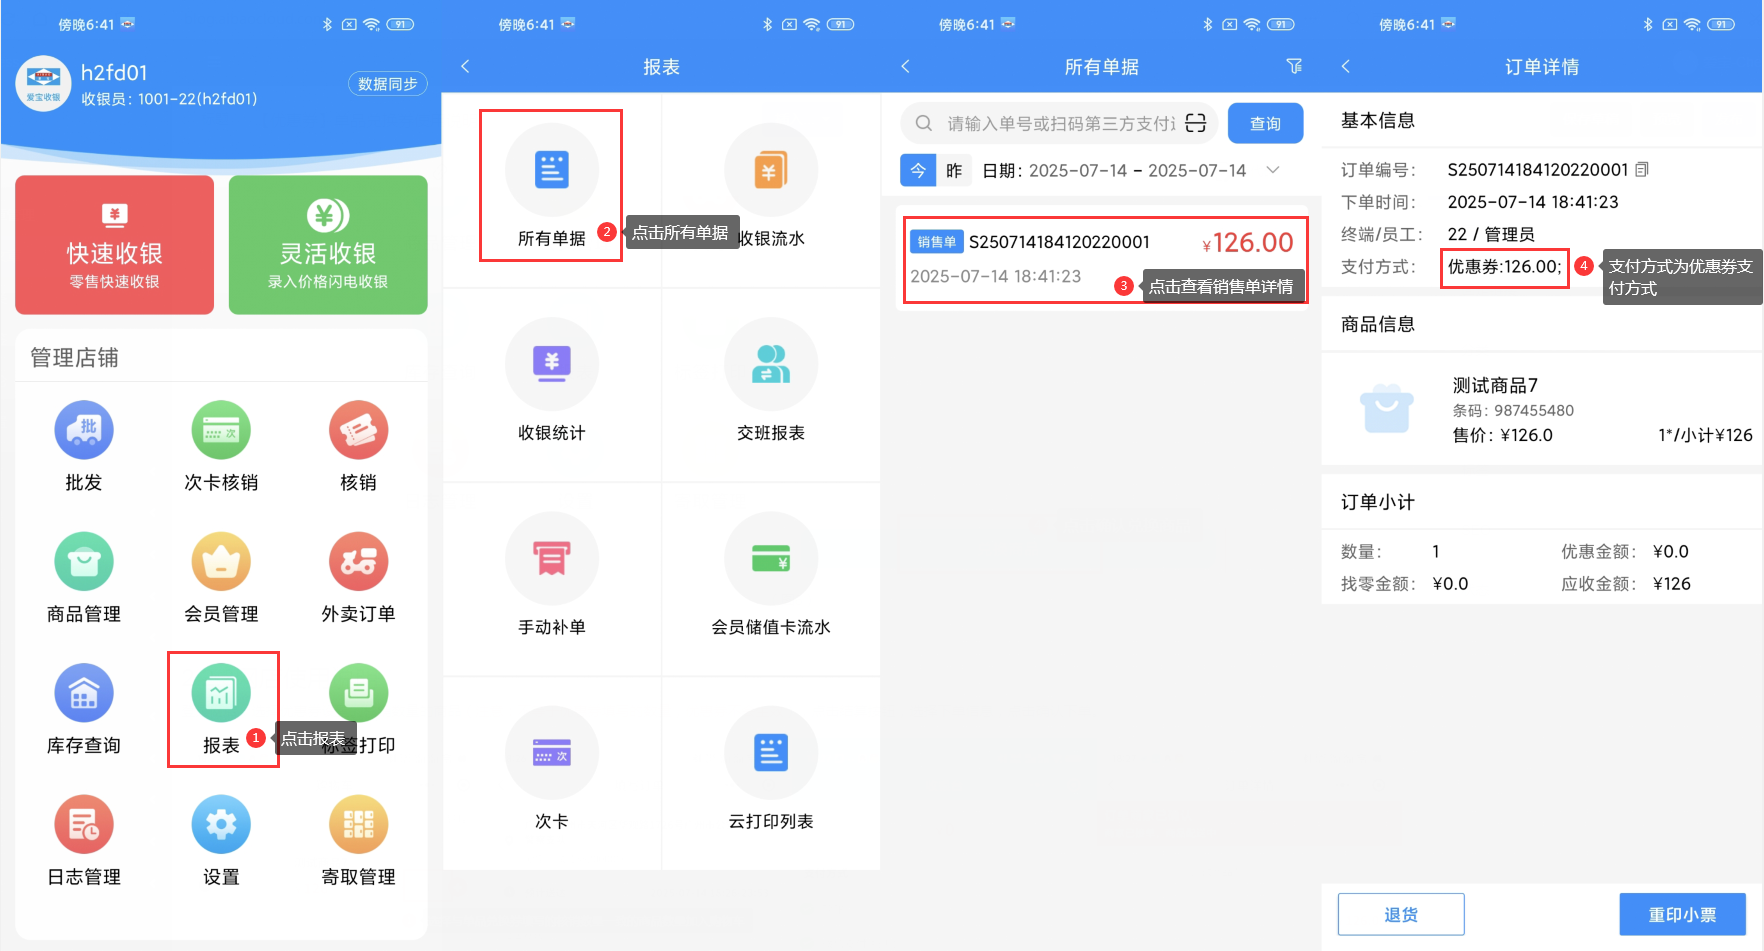
Task: Select the 今 today date toggle
Action: [918, 171]
